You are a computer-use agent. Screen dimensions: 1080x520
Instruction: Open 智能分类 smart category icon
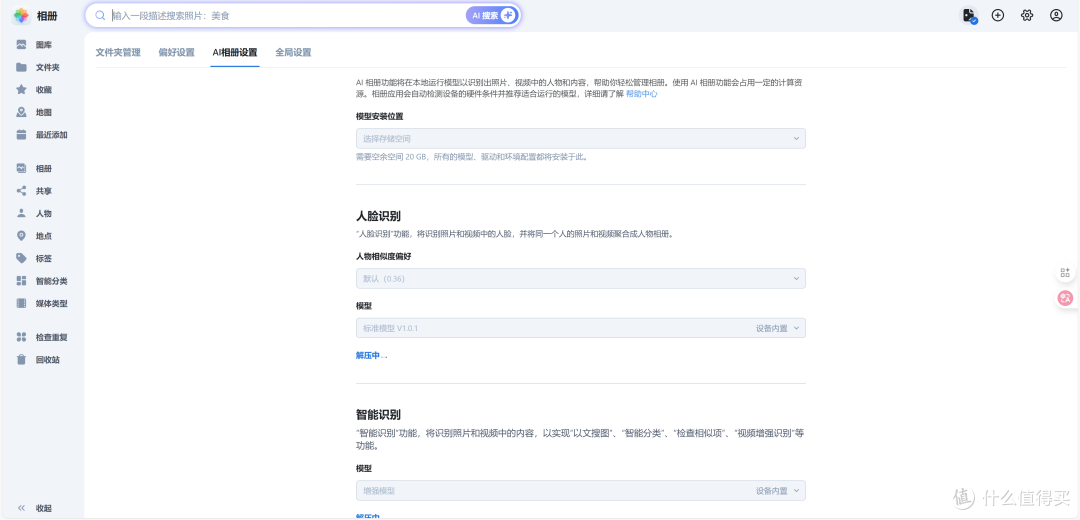coord(21,281)
